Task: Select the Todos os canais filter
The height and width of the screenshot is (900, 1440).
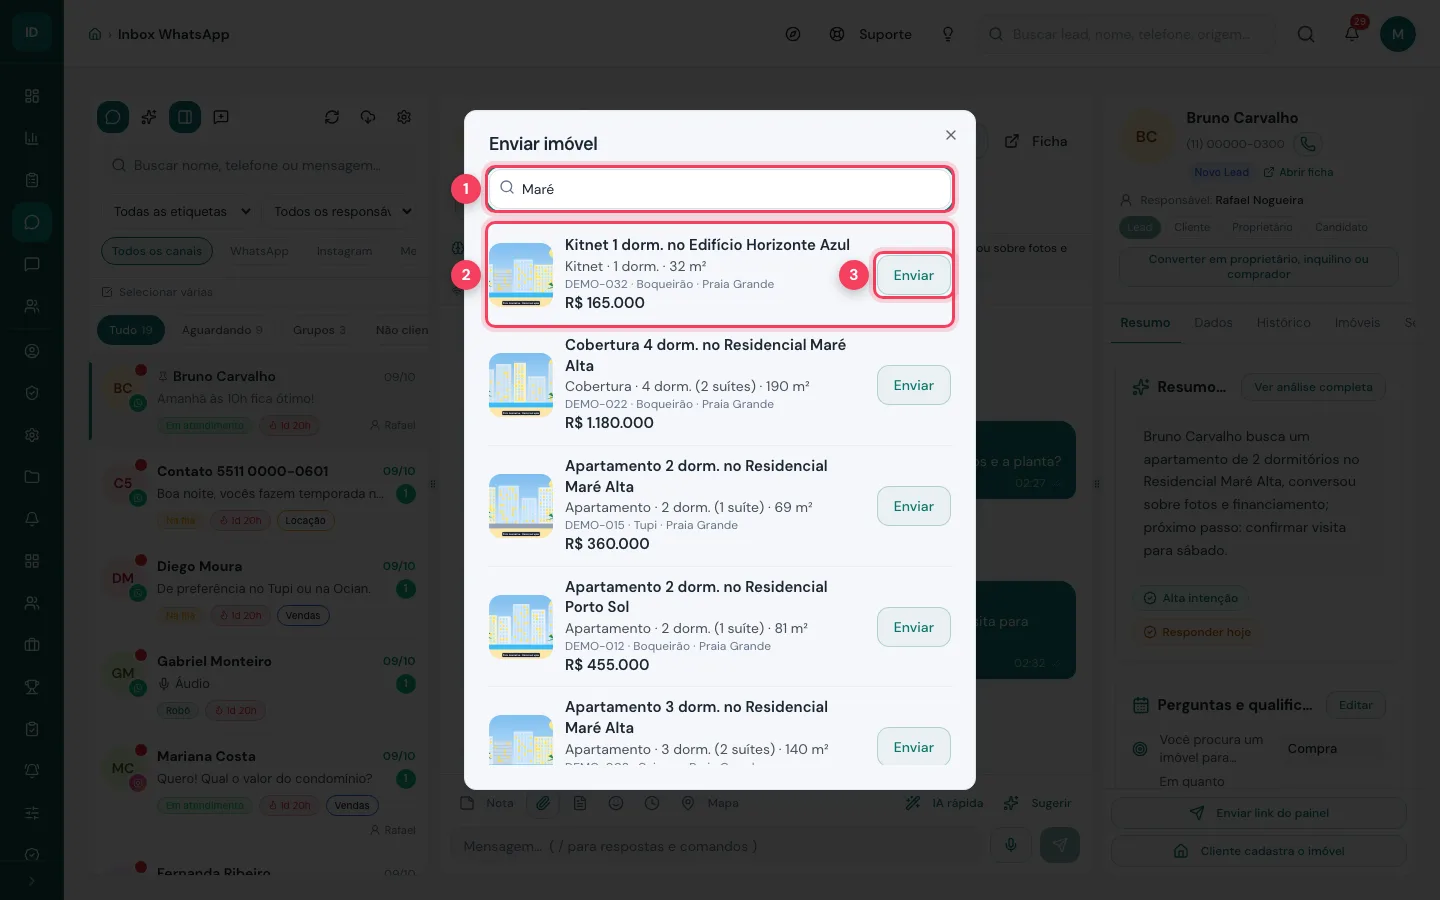Action: pyautogui.click(x=157, y=251)
